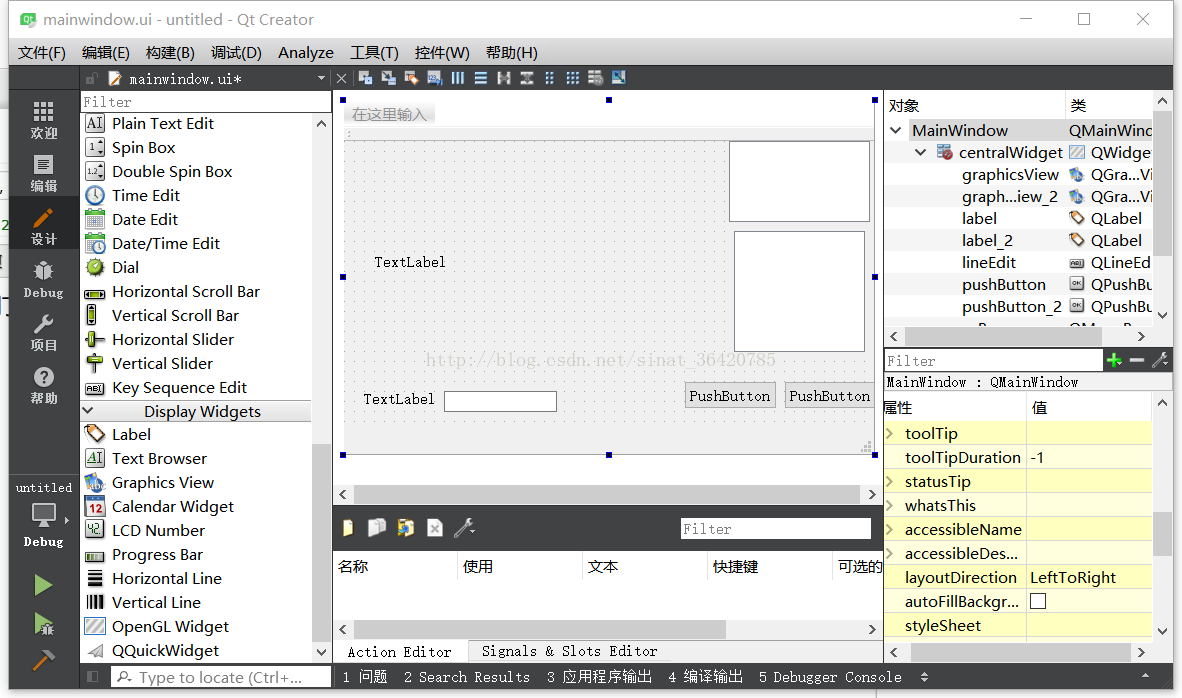Screen dimensions: 1182x698
Task: Toggle sidebar button at bottom left
Action: [93, 677]
